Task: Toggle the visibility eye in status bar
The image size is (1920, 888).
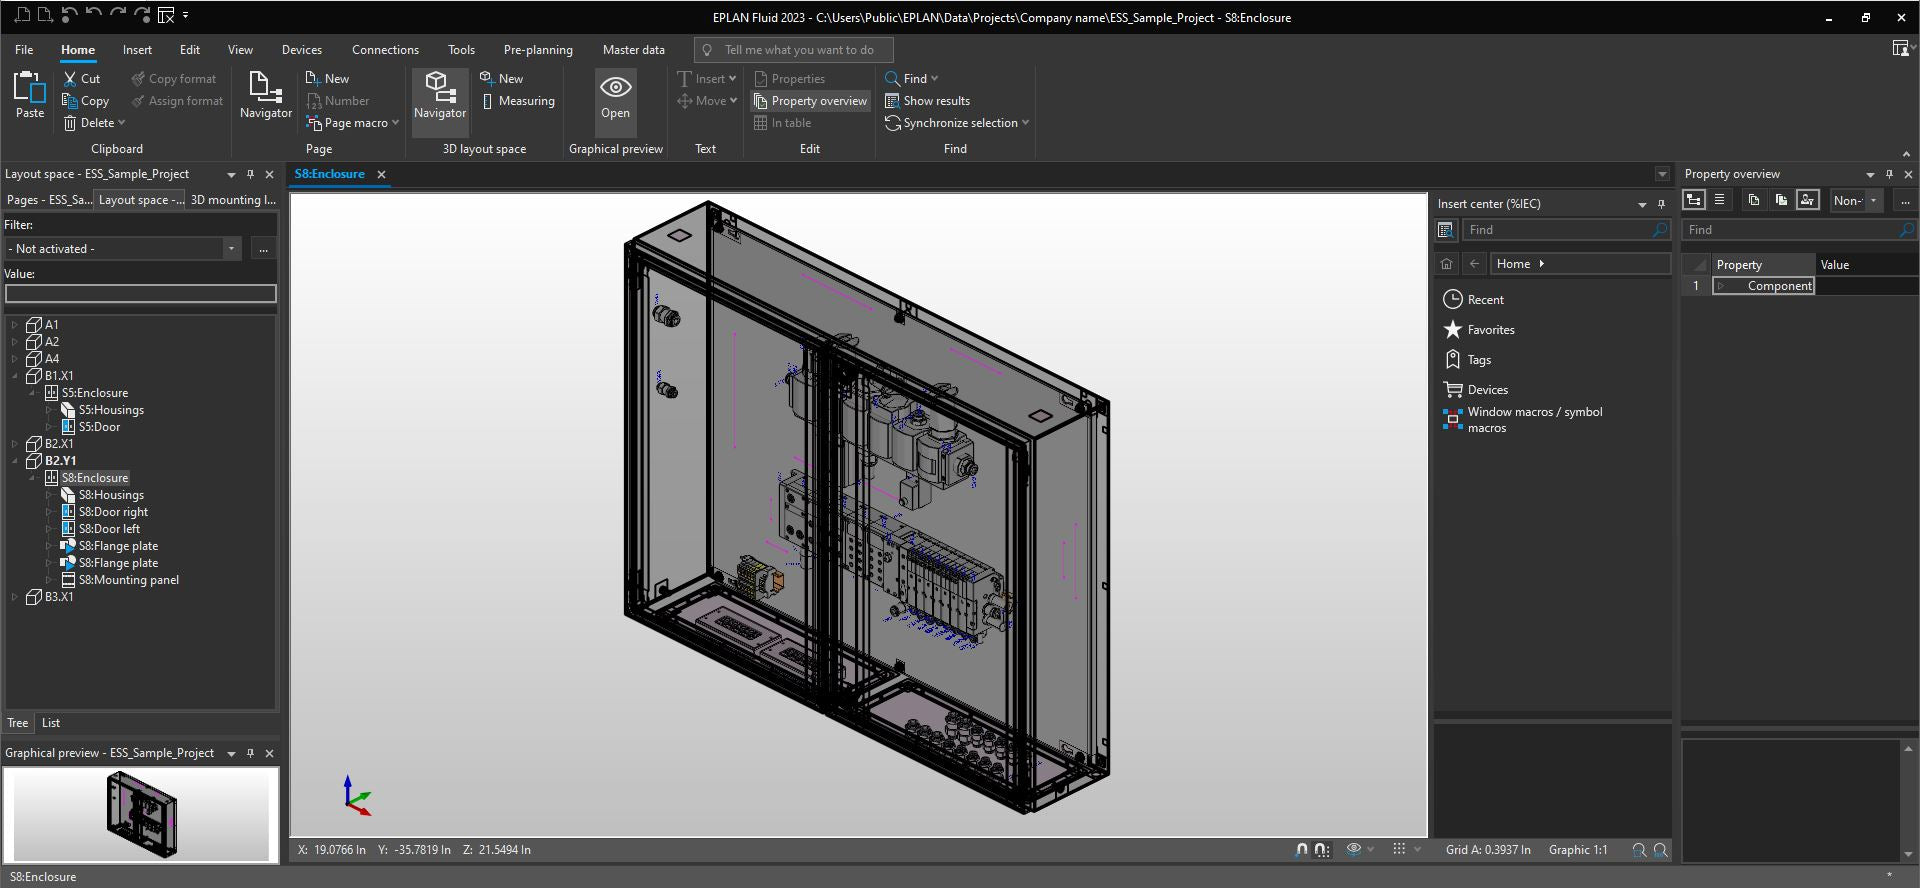Action: pyautogui.click(x=1354, y=849)
